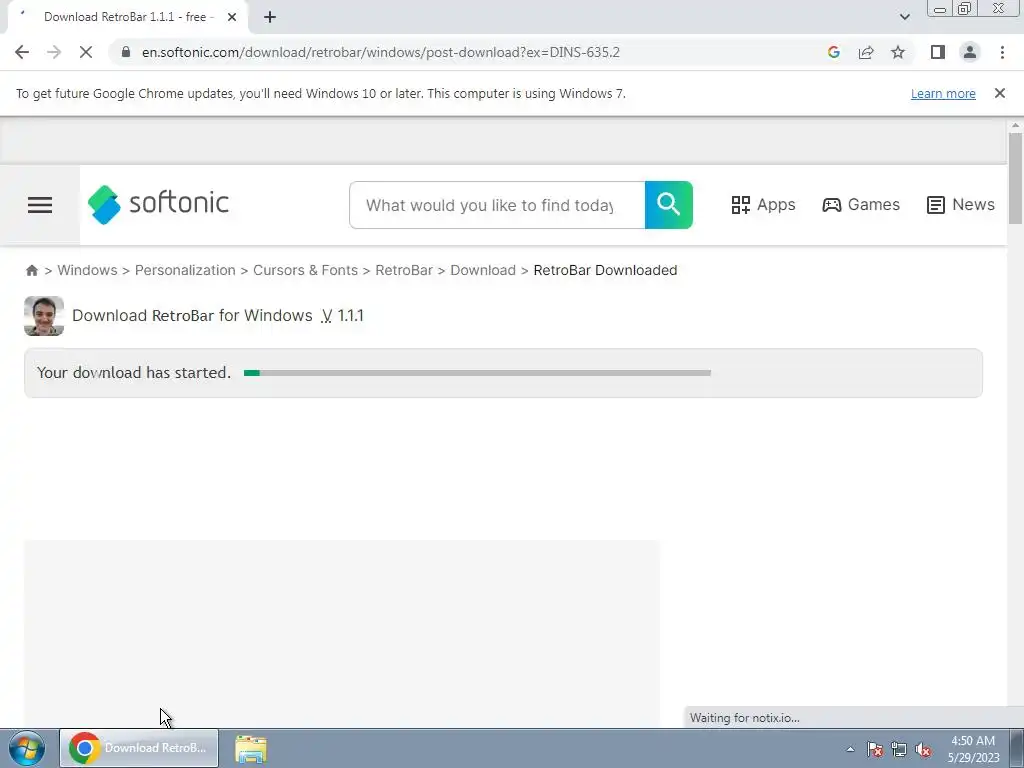This screenshot has width=1024, height=768.
Task: Open File Explorer from the taskbar
Action: tap(251, 748)
